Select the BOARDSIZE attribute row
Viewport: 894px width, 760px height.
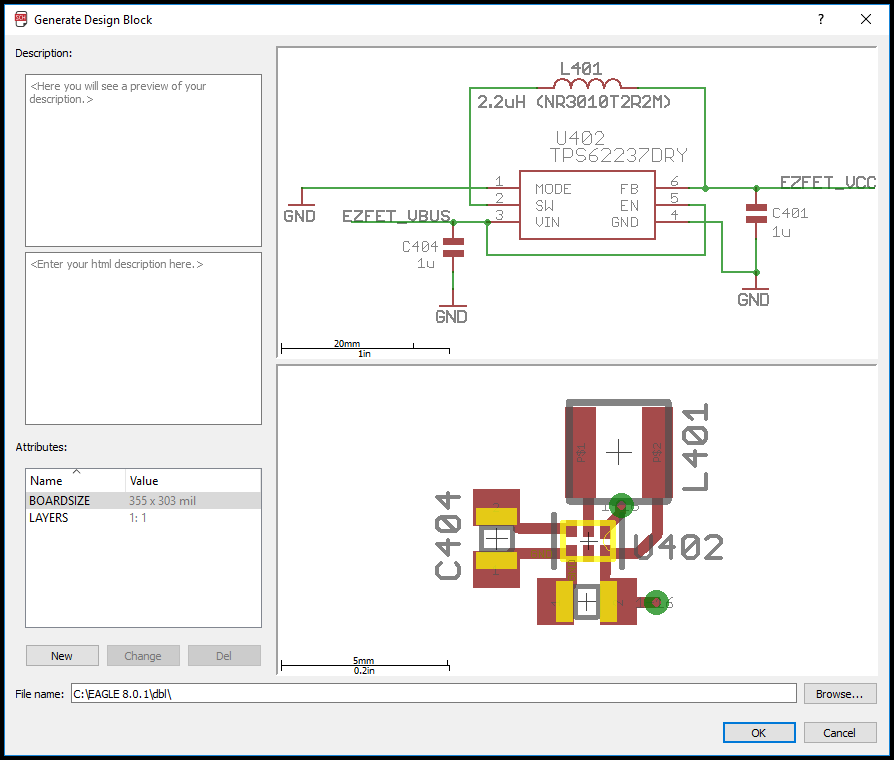[143, 500]
